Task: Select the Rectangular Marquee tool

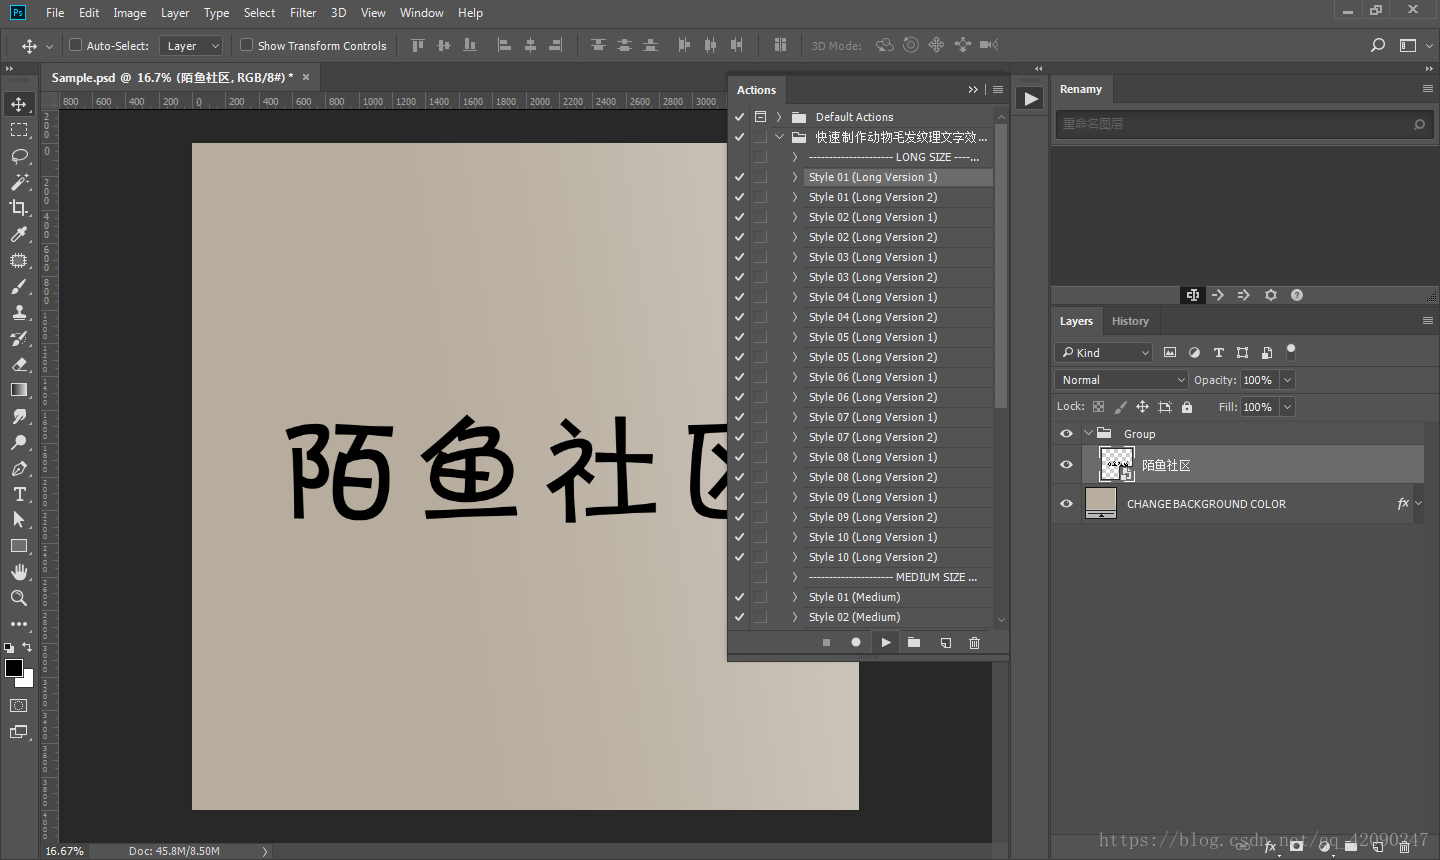Action: 19,130
